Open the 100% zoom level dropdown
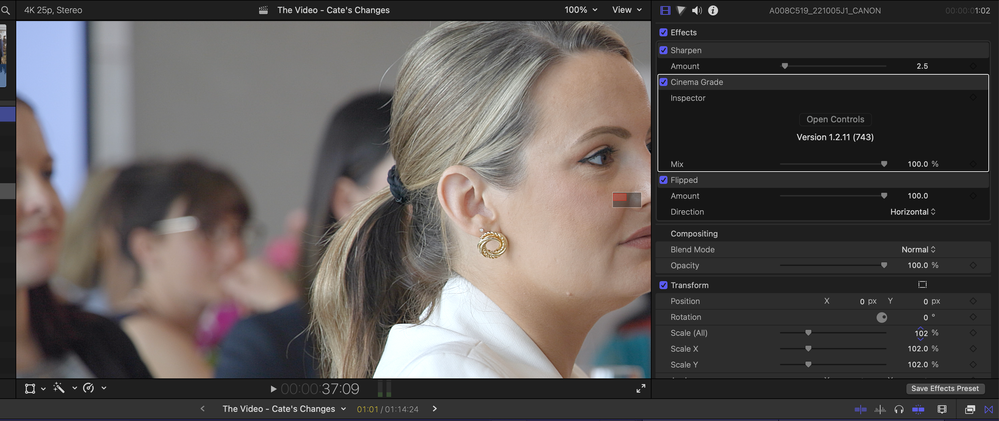 point(581,10)
